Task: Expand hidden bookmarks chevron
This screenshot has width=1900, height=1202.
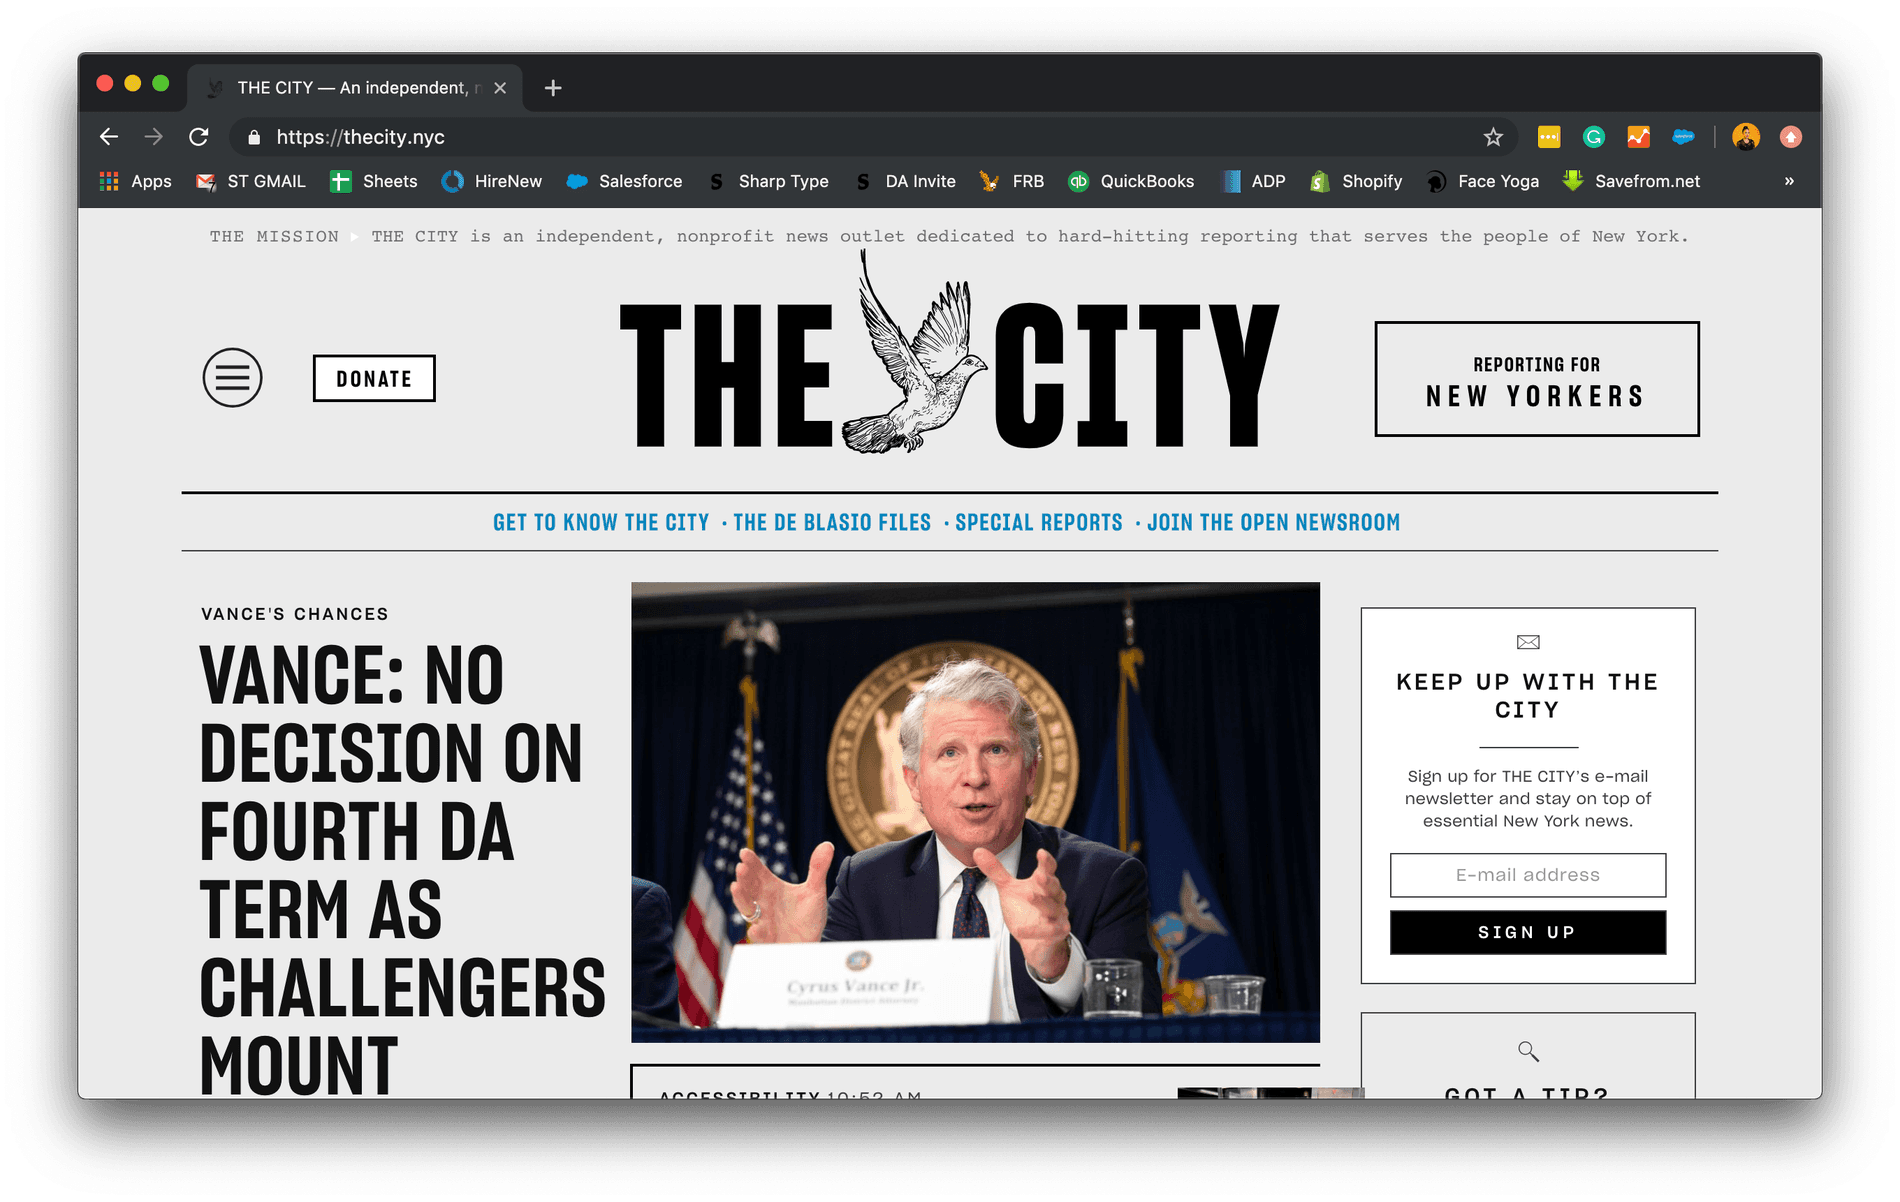Action: pyautogui.click(x=1789, y=181)
